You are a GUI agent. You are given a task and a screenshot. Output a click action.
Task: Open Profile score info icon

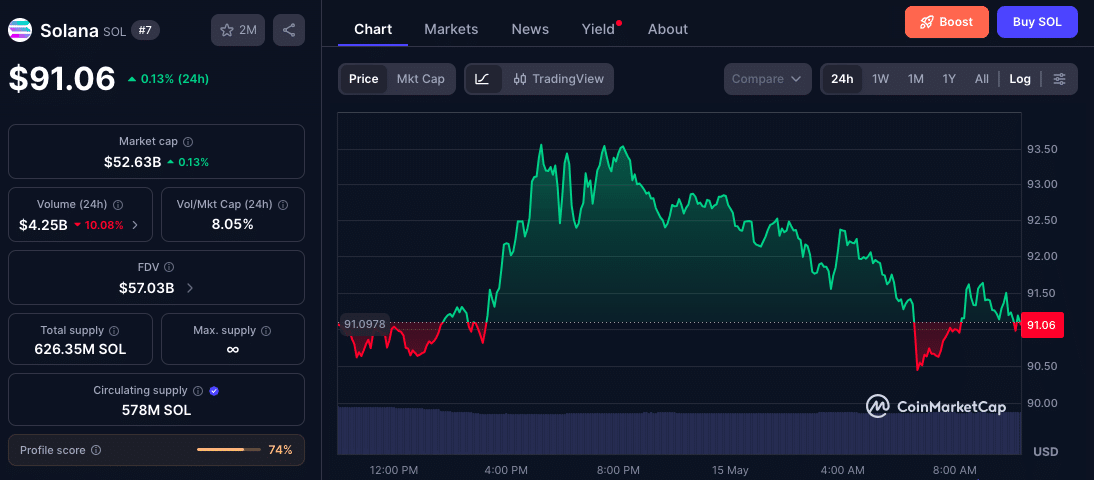click(x=96, y=451)
